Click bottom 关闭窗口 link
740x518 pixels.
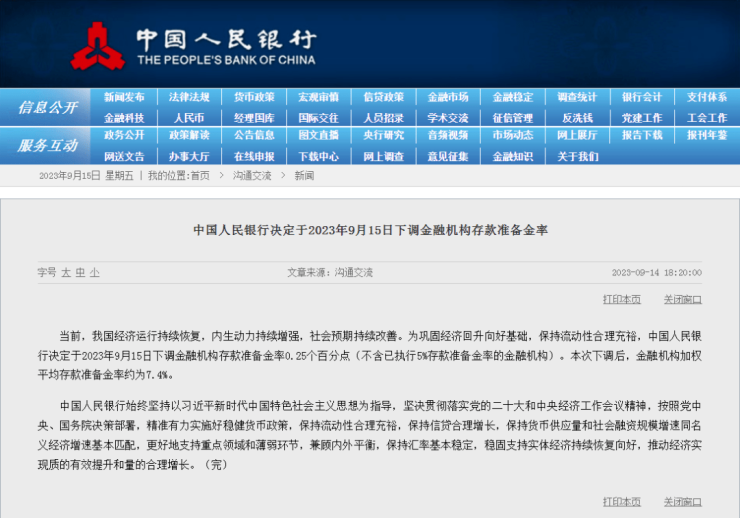[682, 501]
